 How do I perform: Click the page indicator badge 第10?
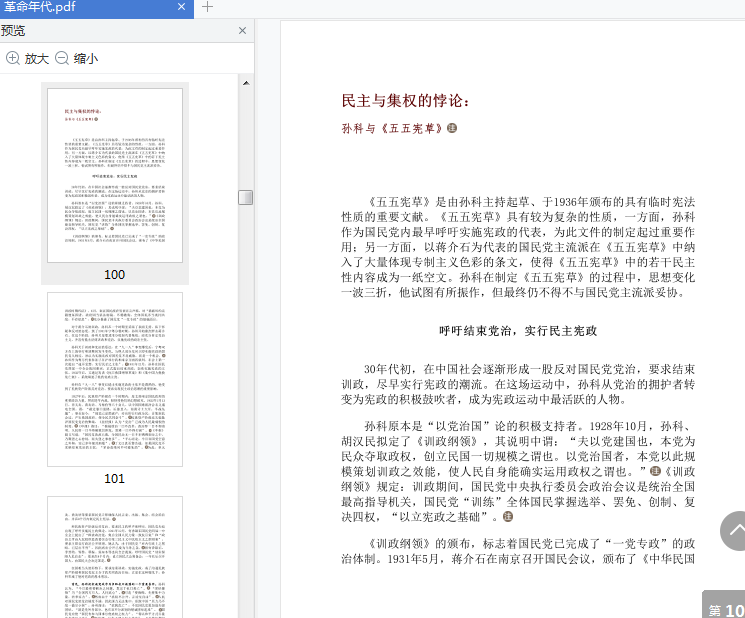(x=724, y=605)
